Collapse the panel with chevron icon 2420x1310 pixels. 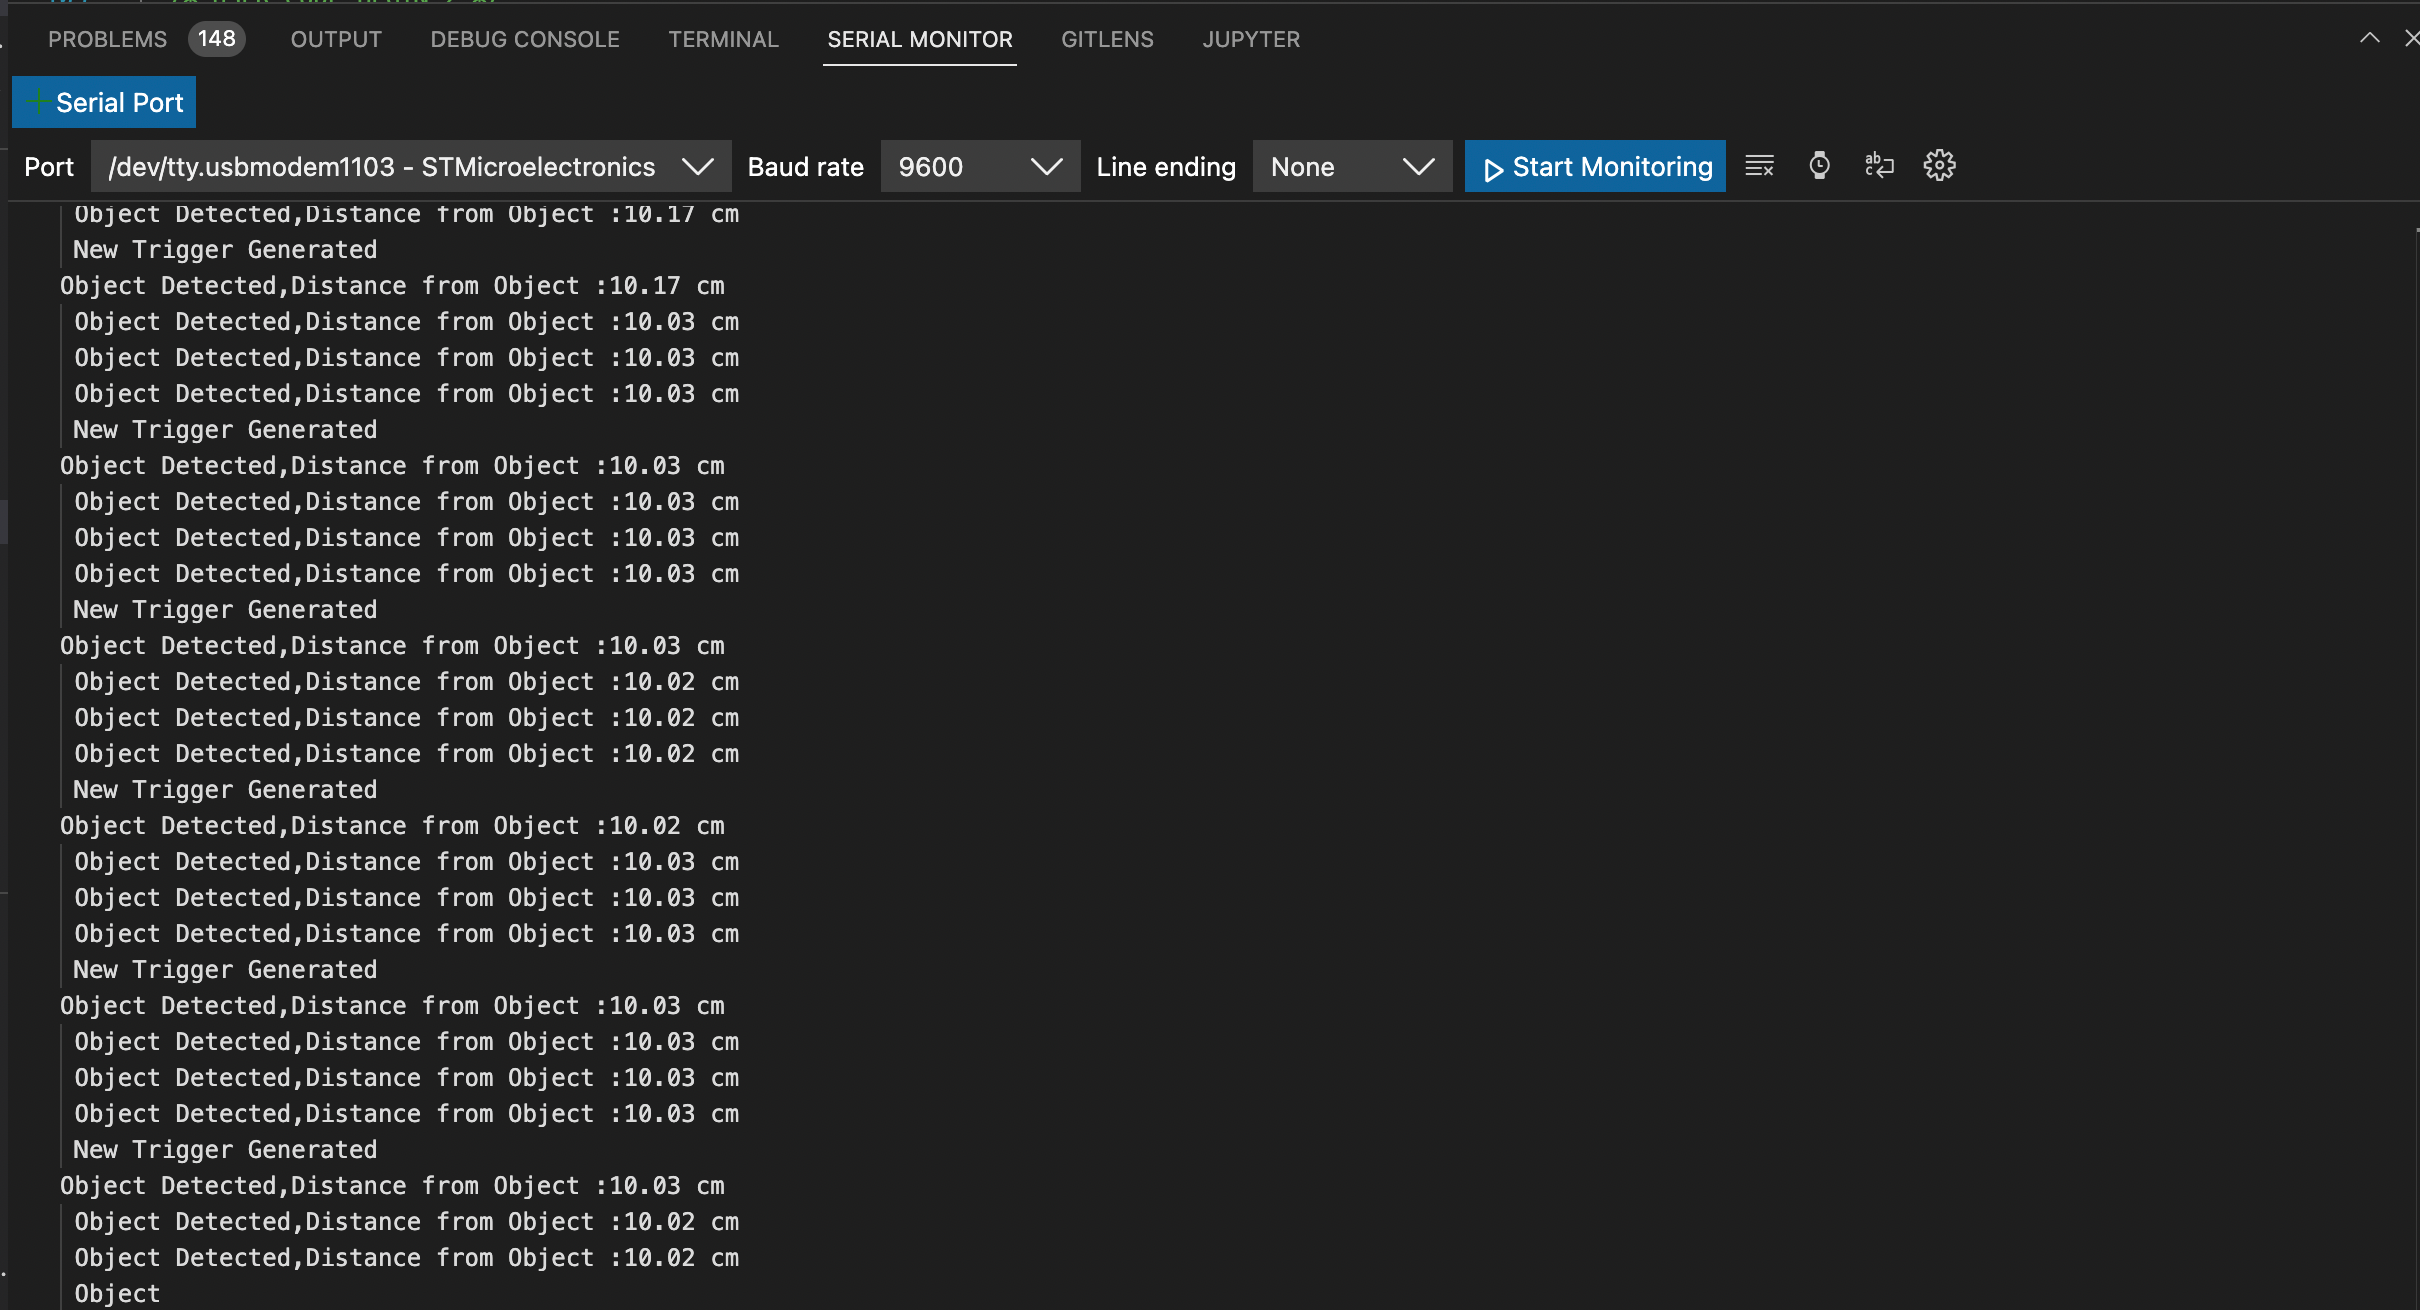click(x=2369, y=38)
